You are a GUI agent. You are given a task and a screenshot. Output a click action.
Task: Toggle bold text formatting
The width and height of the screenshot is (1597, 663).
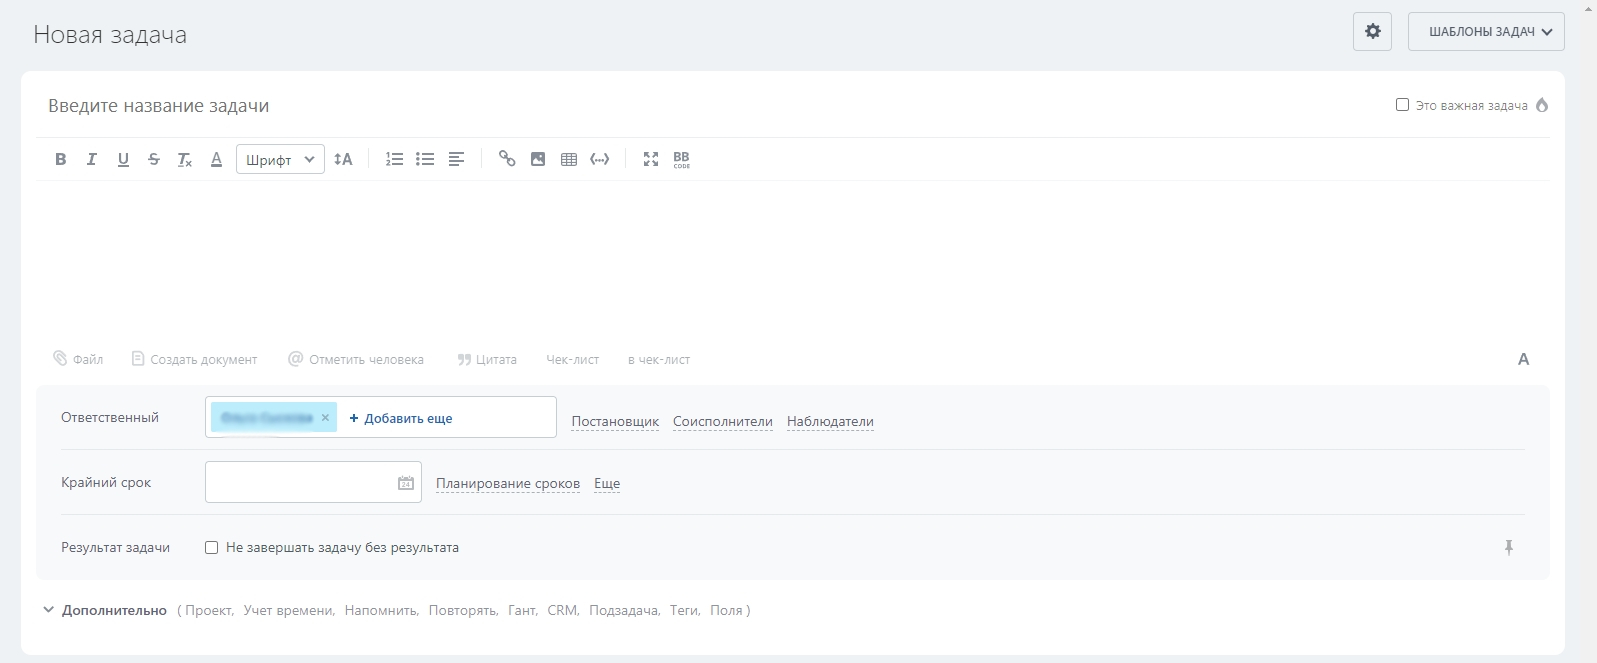[x=61, y=159]
